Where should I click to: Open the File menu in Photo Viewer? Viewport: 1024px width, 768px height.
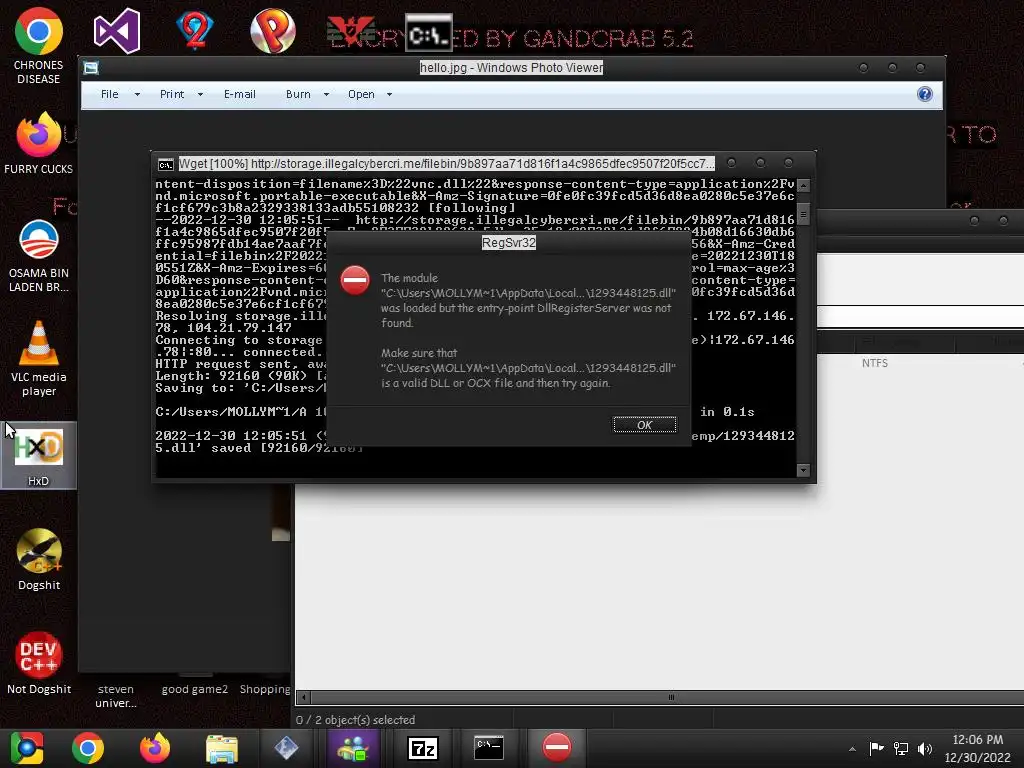pyautogui.click(x=110, y=94)
